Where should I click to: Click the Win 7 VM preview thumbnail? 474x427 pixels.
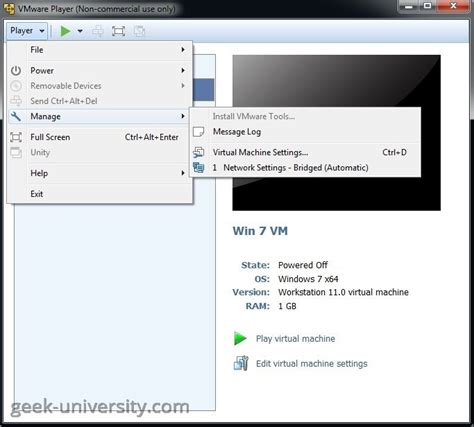click(x=336, y=133)
